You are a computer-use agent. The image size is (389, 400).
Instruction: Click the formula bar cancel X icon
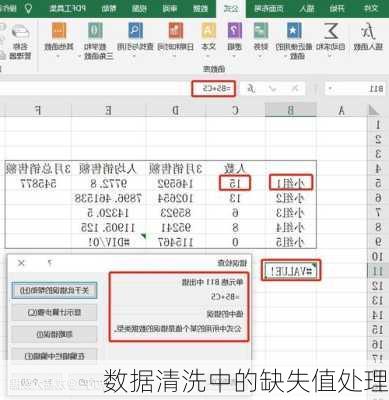coord(295,88)
